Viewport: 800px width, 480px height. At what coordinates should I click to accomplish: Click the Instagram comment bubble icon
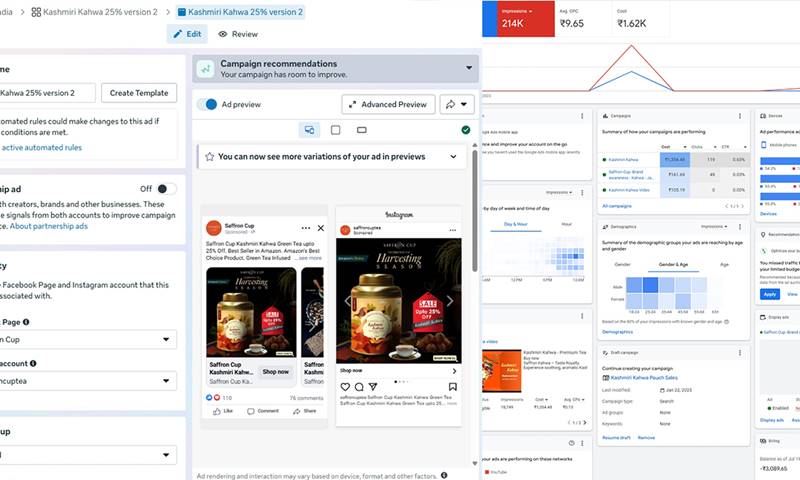pyautogui.click(x=359, y=387)
